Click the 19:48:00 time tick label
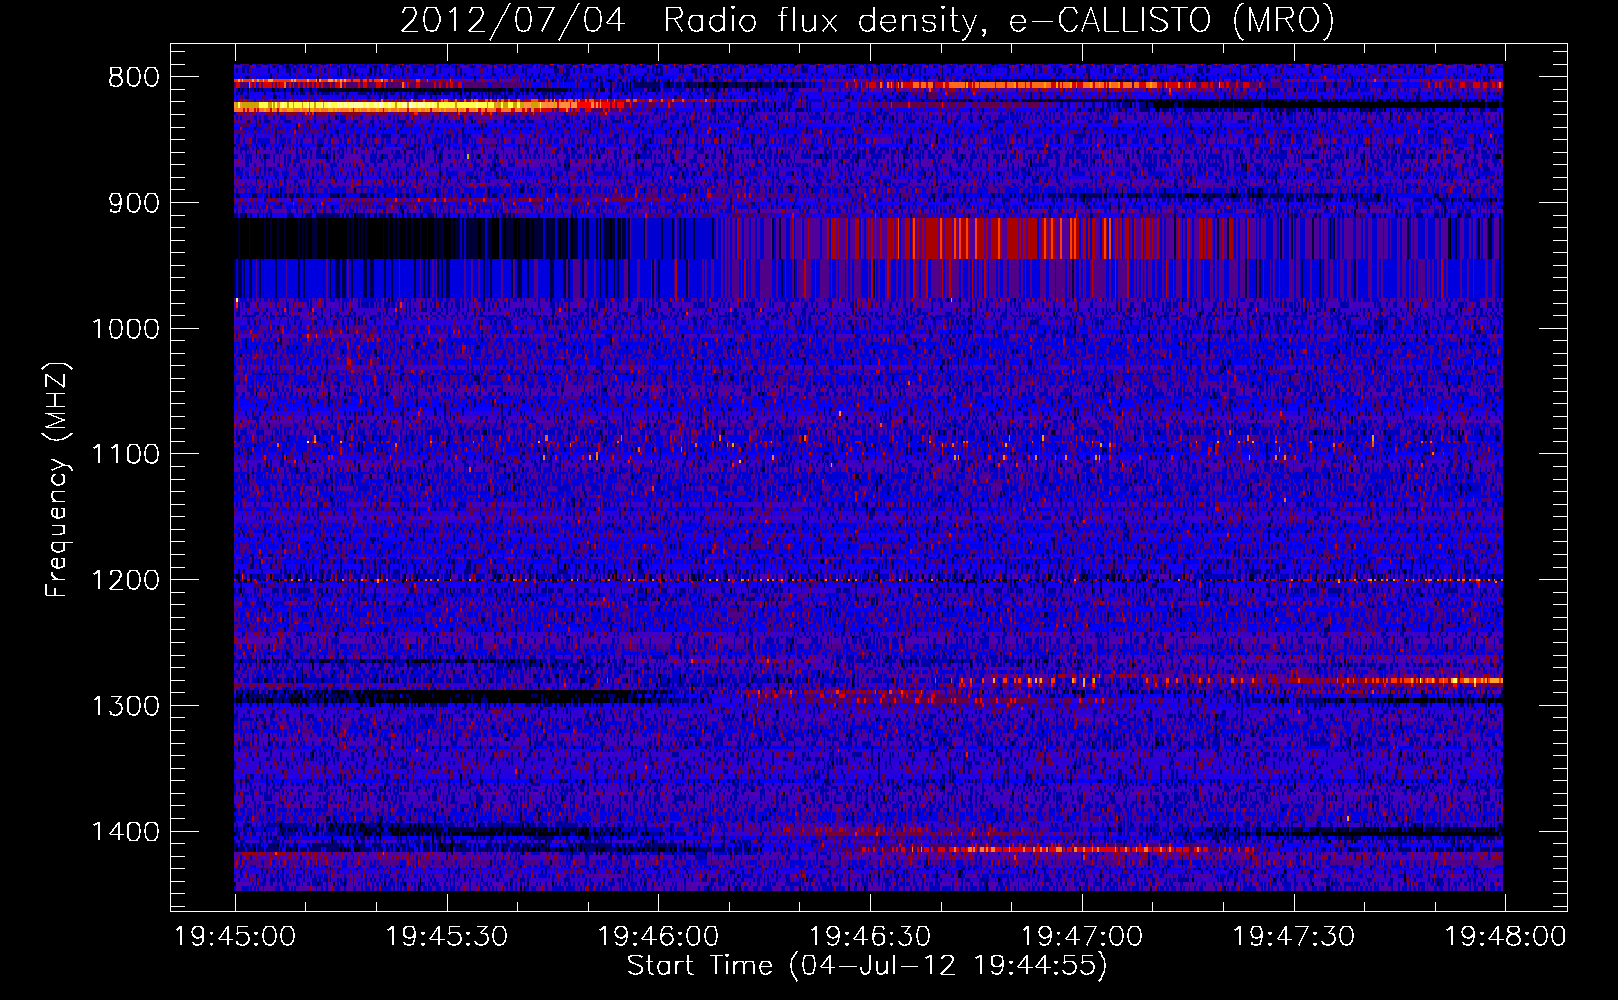 [x=1505, y=937]
